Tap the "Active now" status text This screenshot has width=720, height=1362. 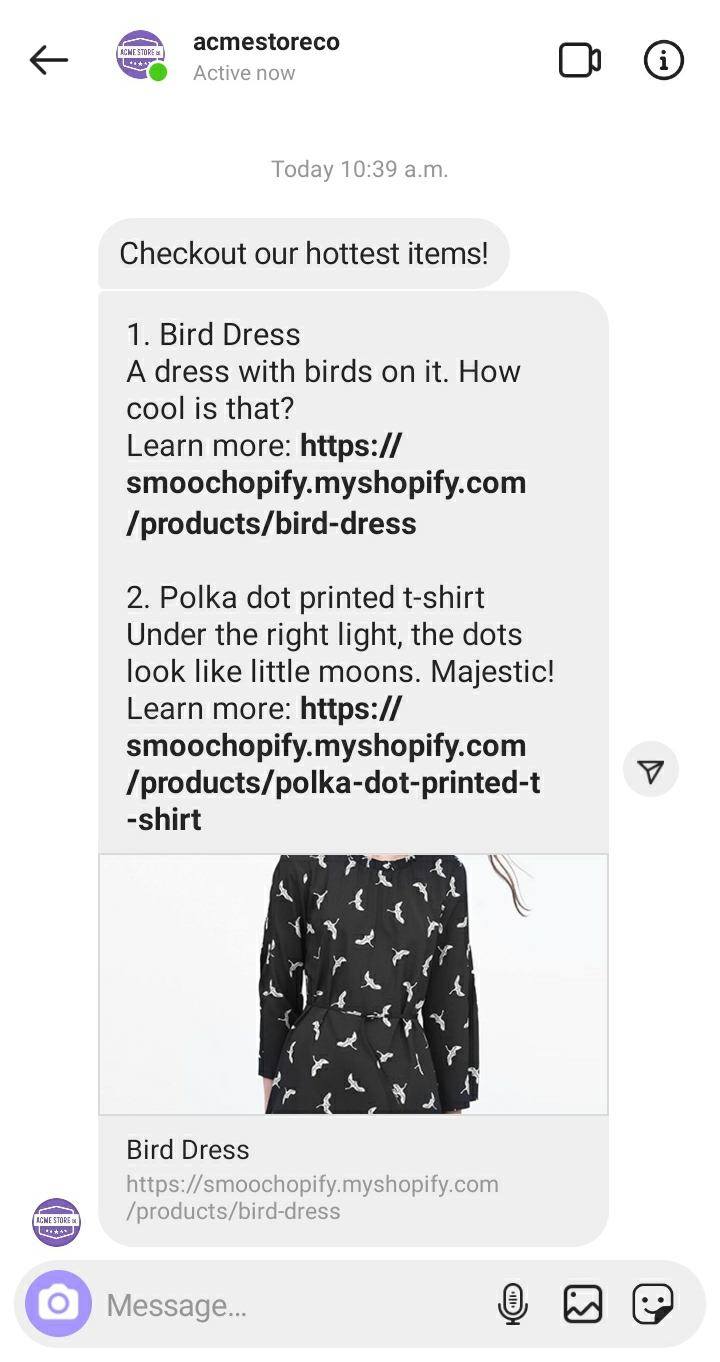(244, 73)
